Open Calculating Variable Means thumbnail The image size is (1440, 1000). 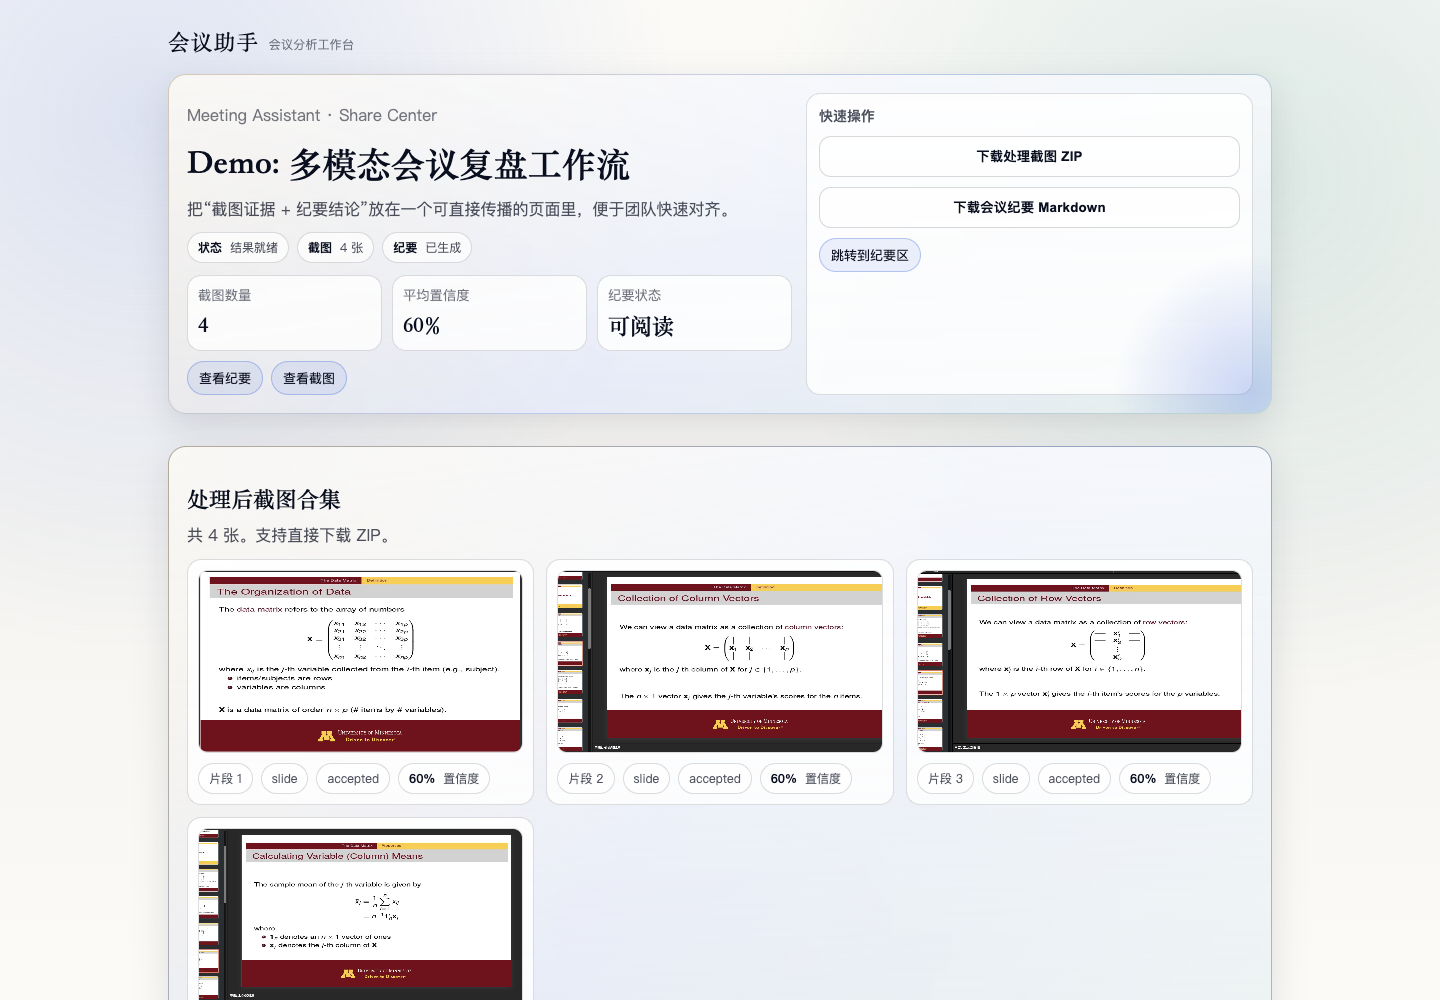tap(360, 914)
